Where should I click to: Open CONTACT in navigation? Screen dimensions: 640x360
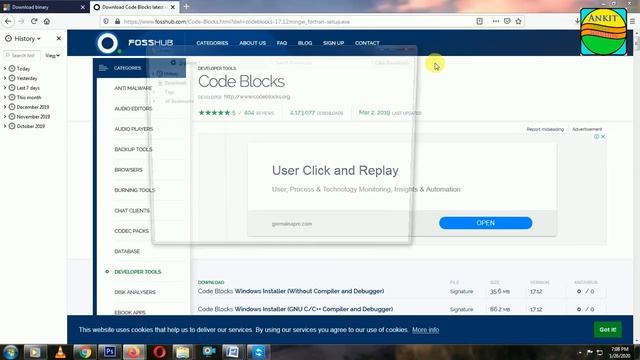point(367,43)
